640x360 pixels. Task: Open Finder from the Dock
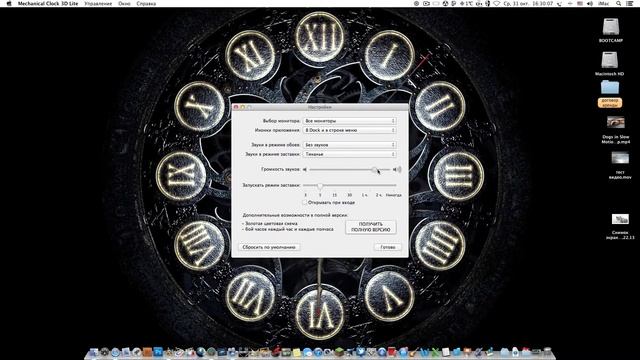93,353
